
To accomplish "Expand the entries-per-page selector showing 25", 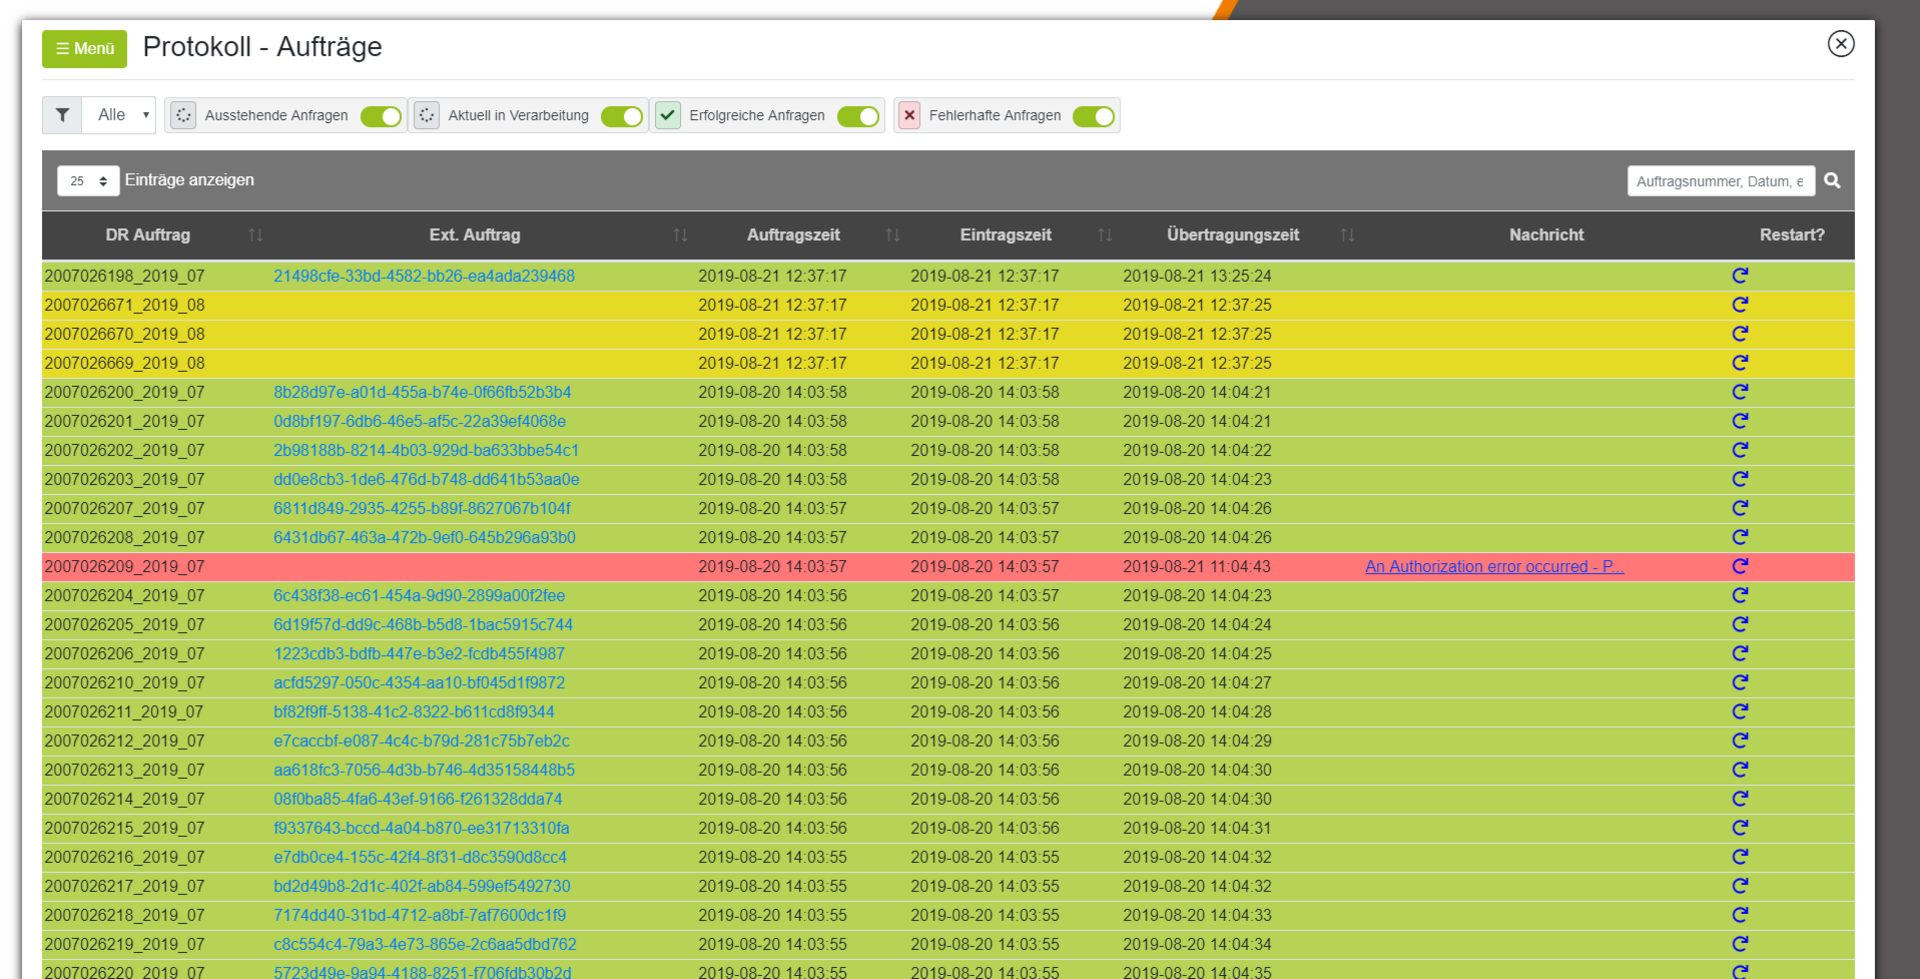I will pos(88,181).
